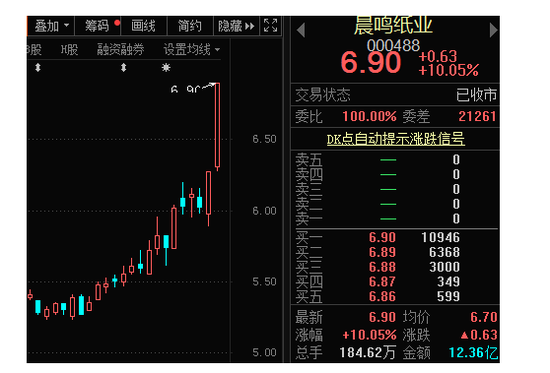
Task: Go to previous stock with left arrow
Action: [301, 30]
